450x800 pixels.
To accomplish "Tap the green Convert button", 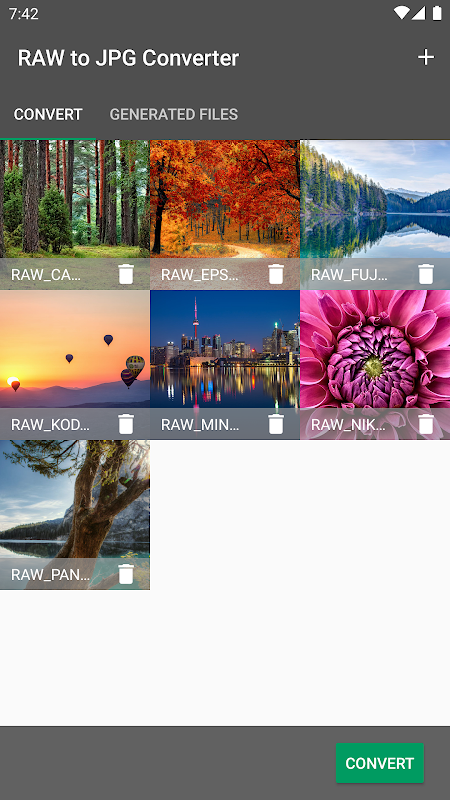I will click(x=380, y=763).
